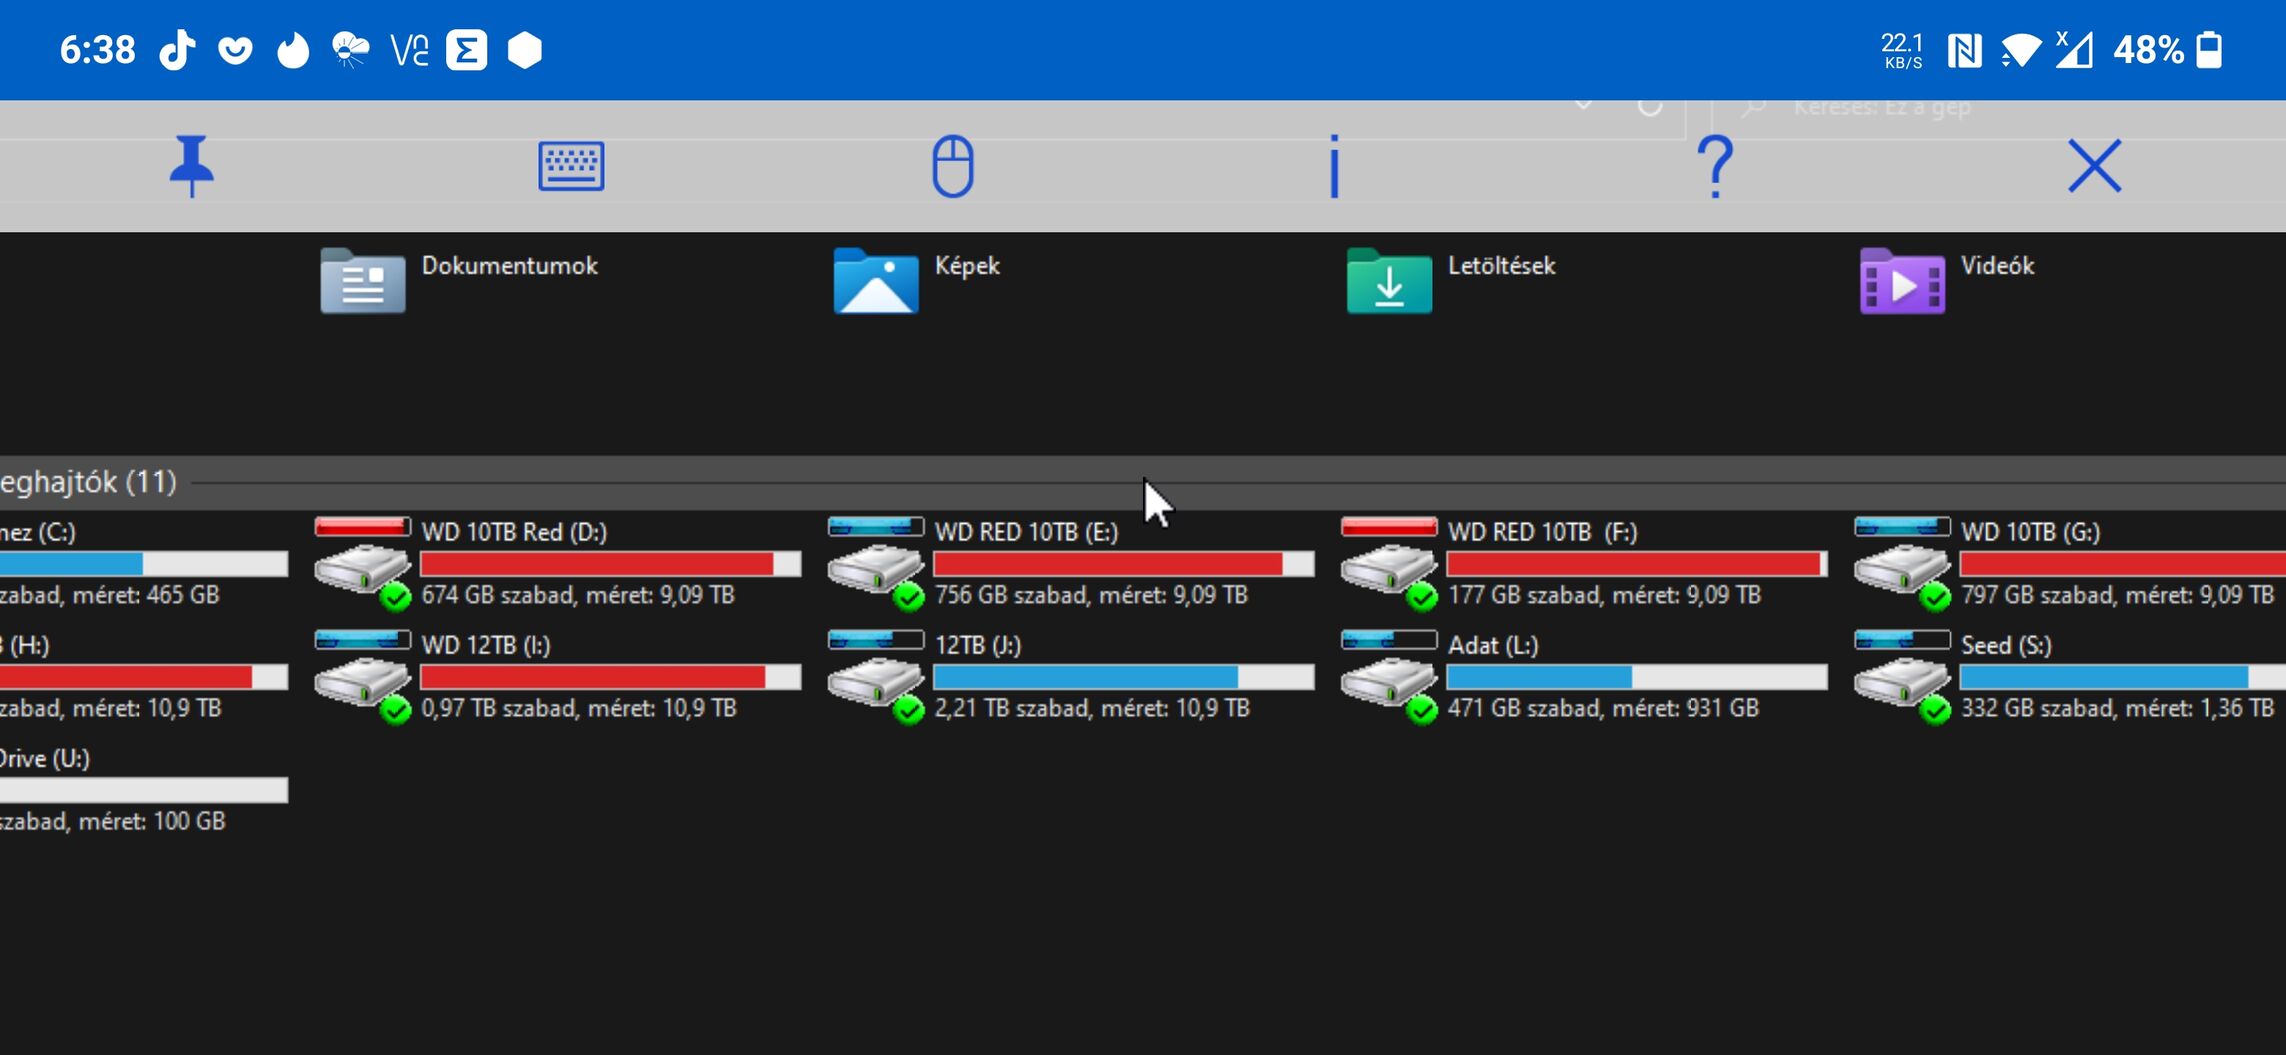Click the WD RED 10TB (E:) label
This screenshot has height=1055, width=2286.
click(1026, 532)
